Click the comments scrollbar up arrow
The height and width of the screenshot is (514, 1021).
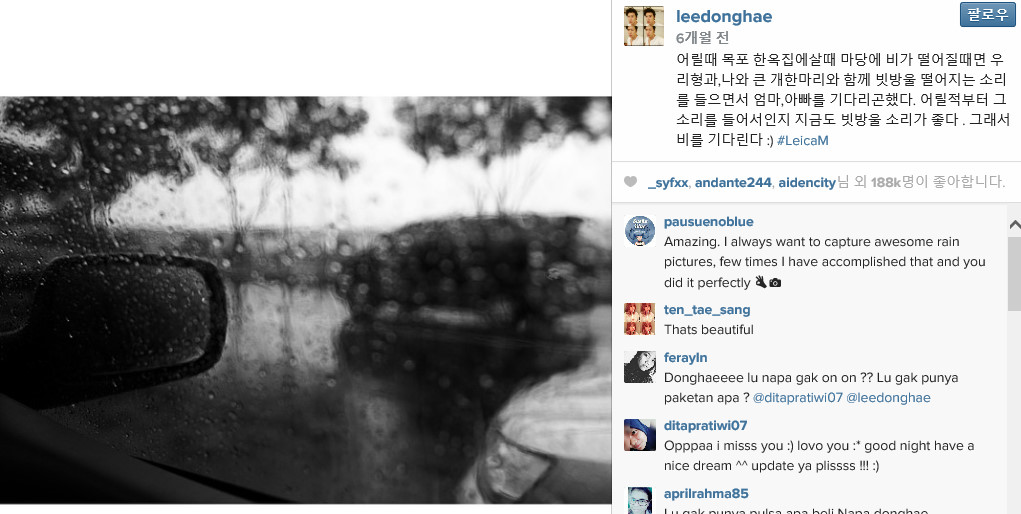[1014, 225]
